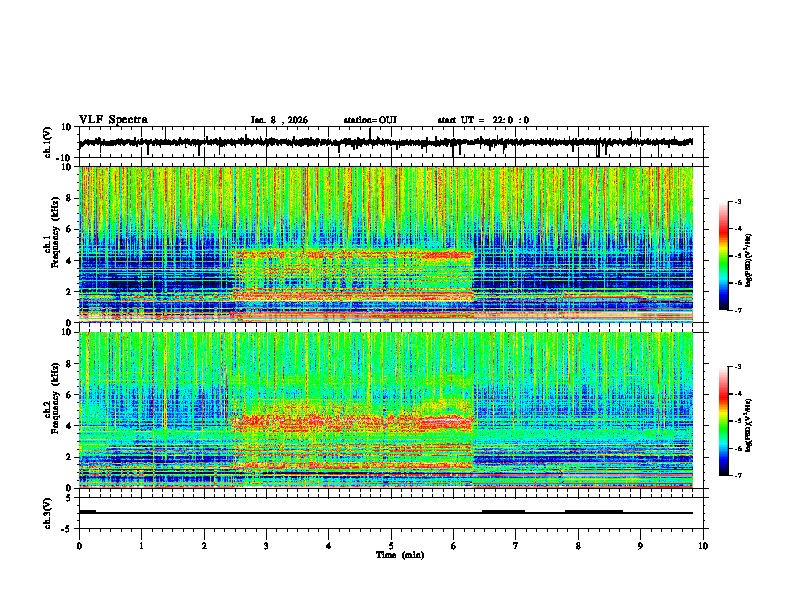Click the ch.2 spectrogram "6" kHz tick label

tap(69, 395)
